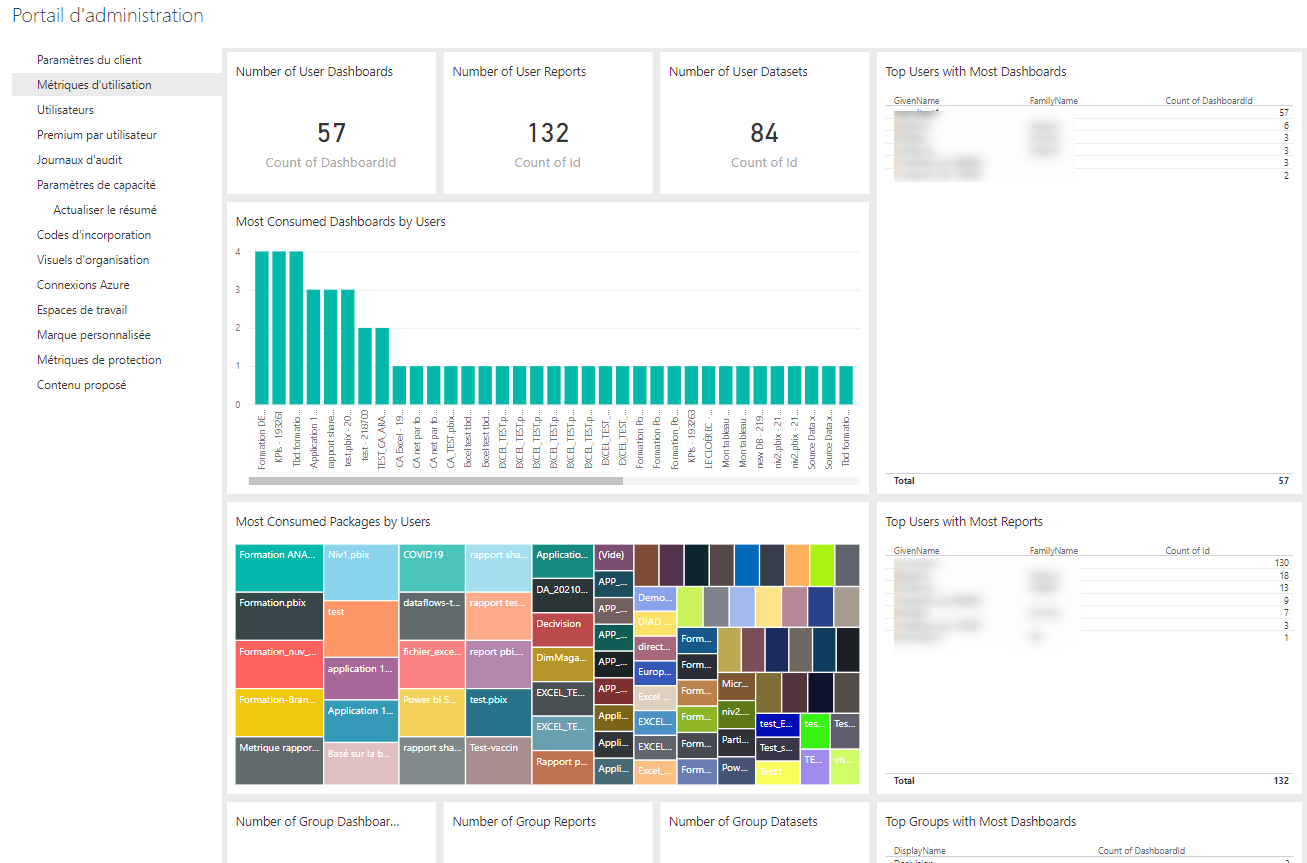Screen dimensions: 1307x863
Task: Click the "Portail d'administration" page title
Action: click(x=107, y=15)
